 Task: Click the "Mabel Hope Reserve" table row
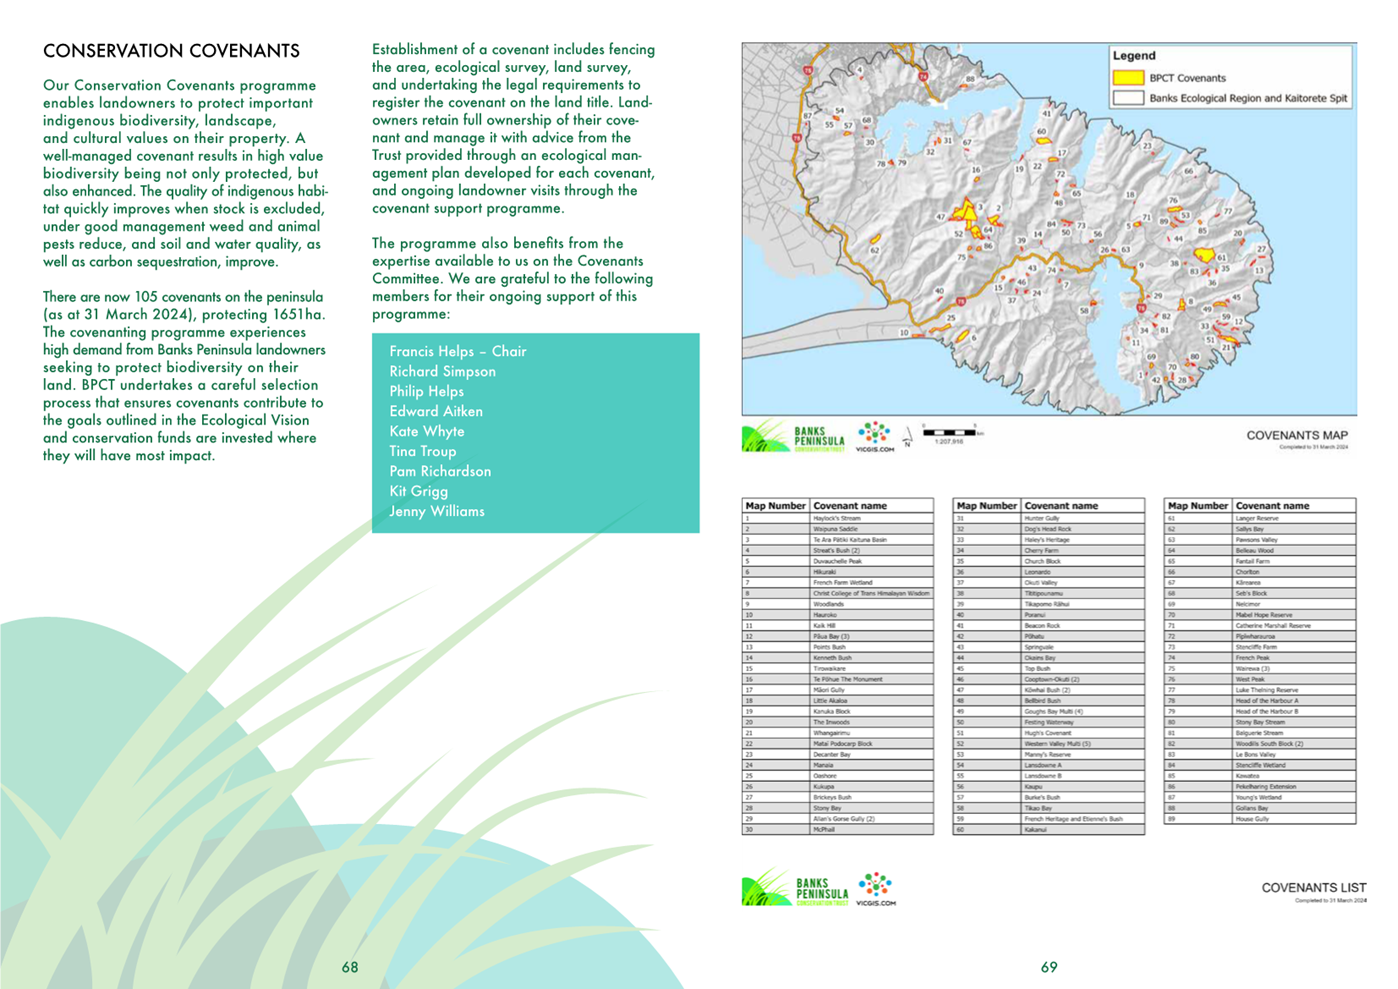coord(1260,614)
